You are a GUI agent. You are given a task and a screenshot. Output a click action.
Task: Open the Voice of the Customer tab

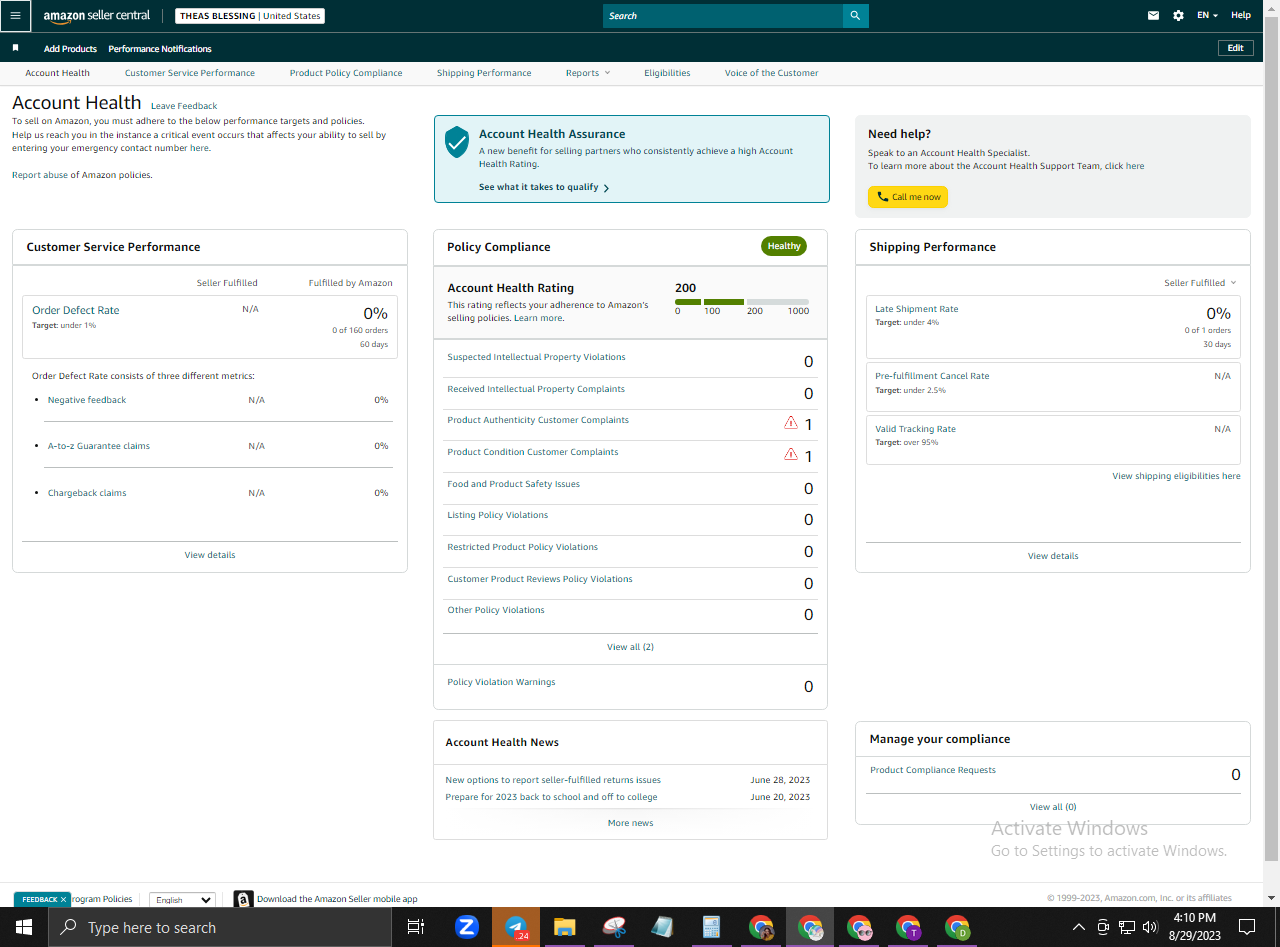771,73
